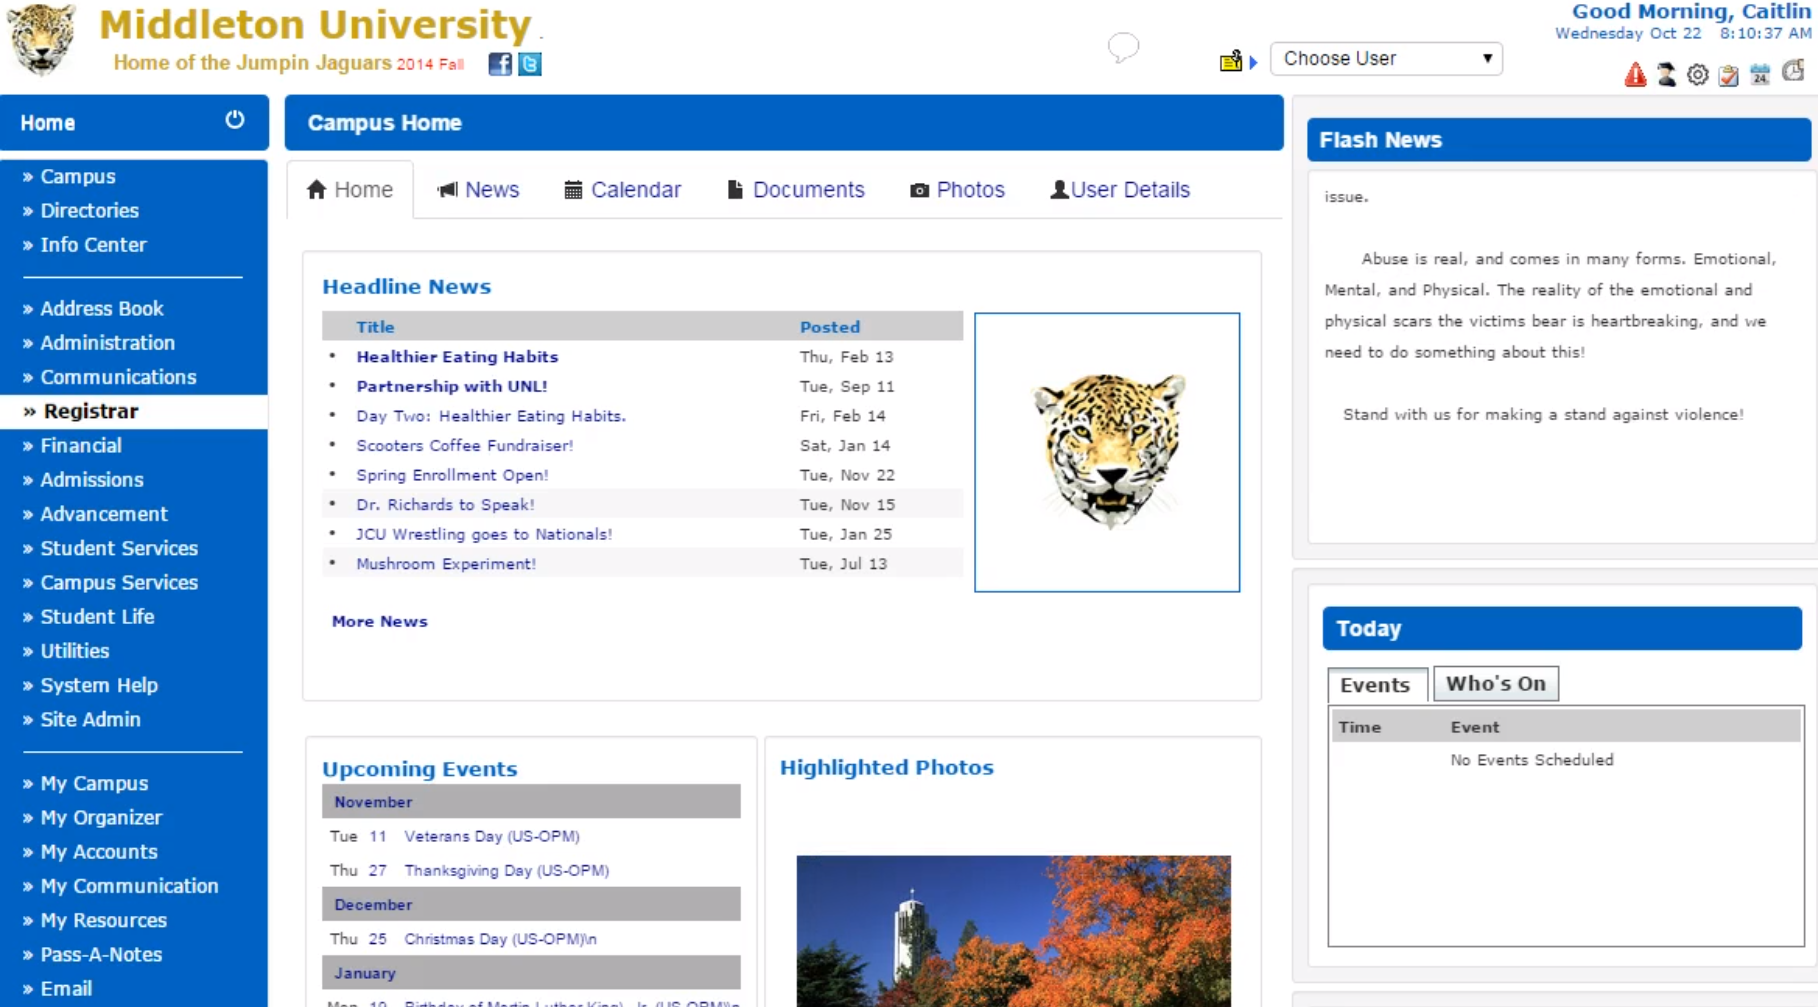Image resolution: width=1818 pixels, height=1007 pixels.
Task: Open the Documents tab
Action: 795,189
